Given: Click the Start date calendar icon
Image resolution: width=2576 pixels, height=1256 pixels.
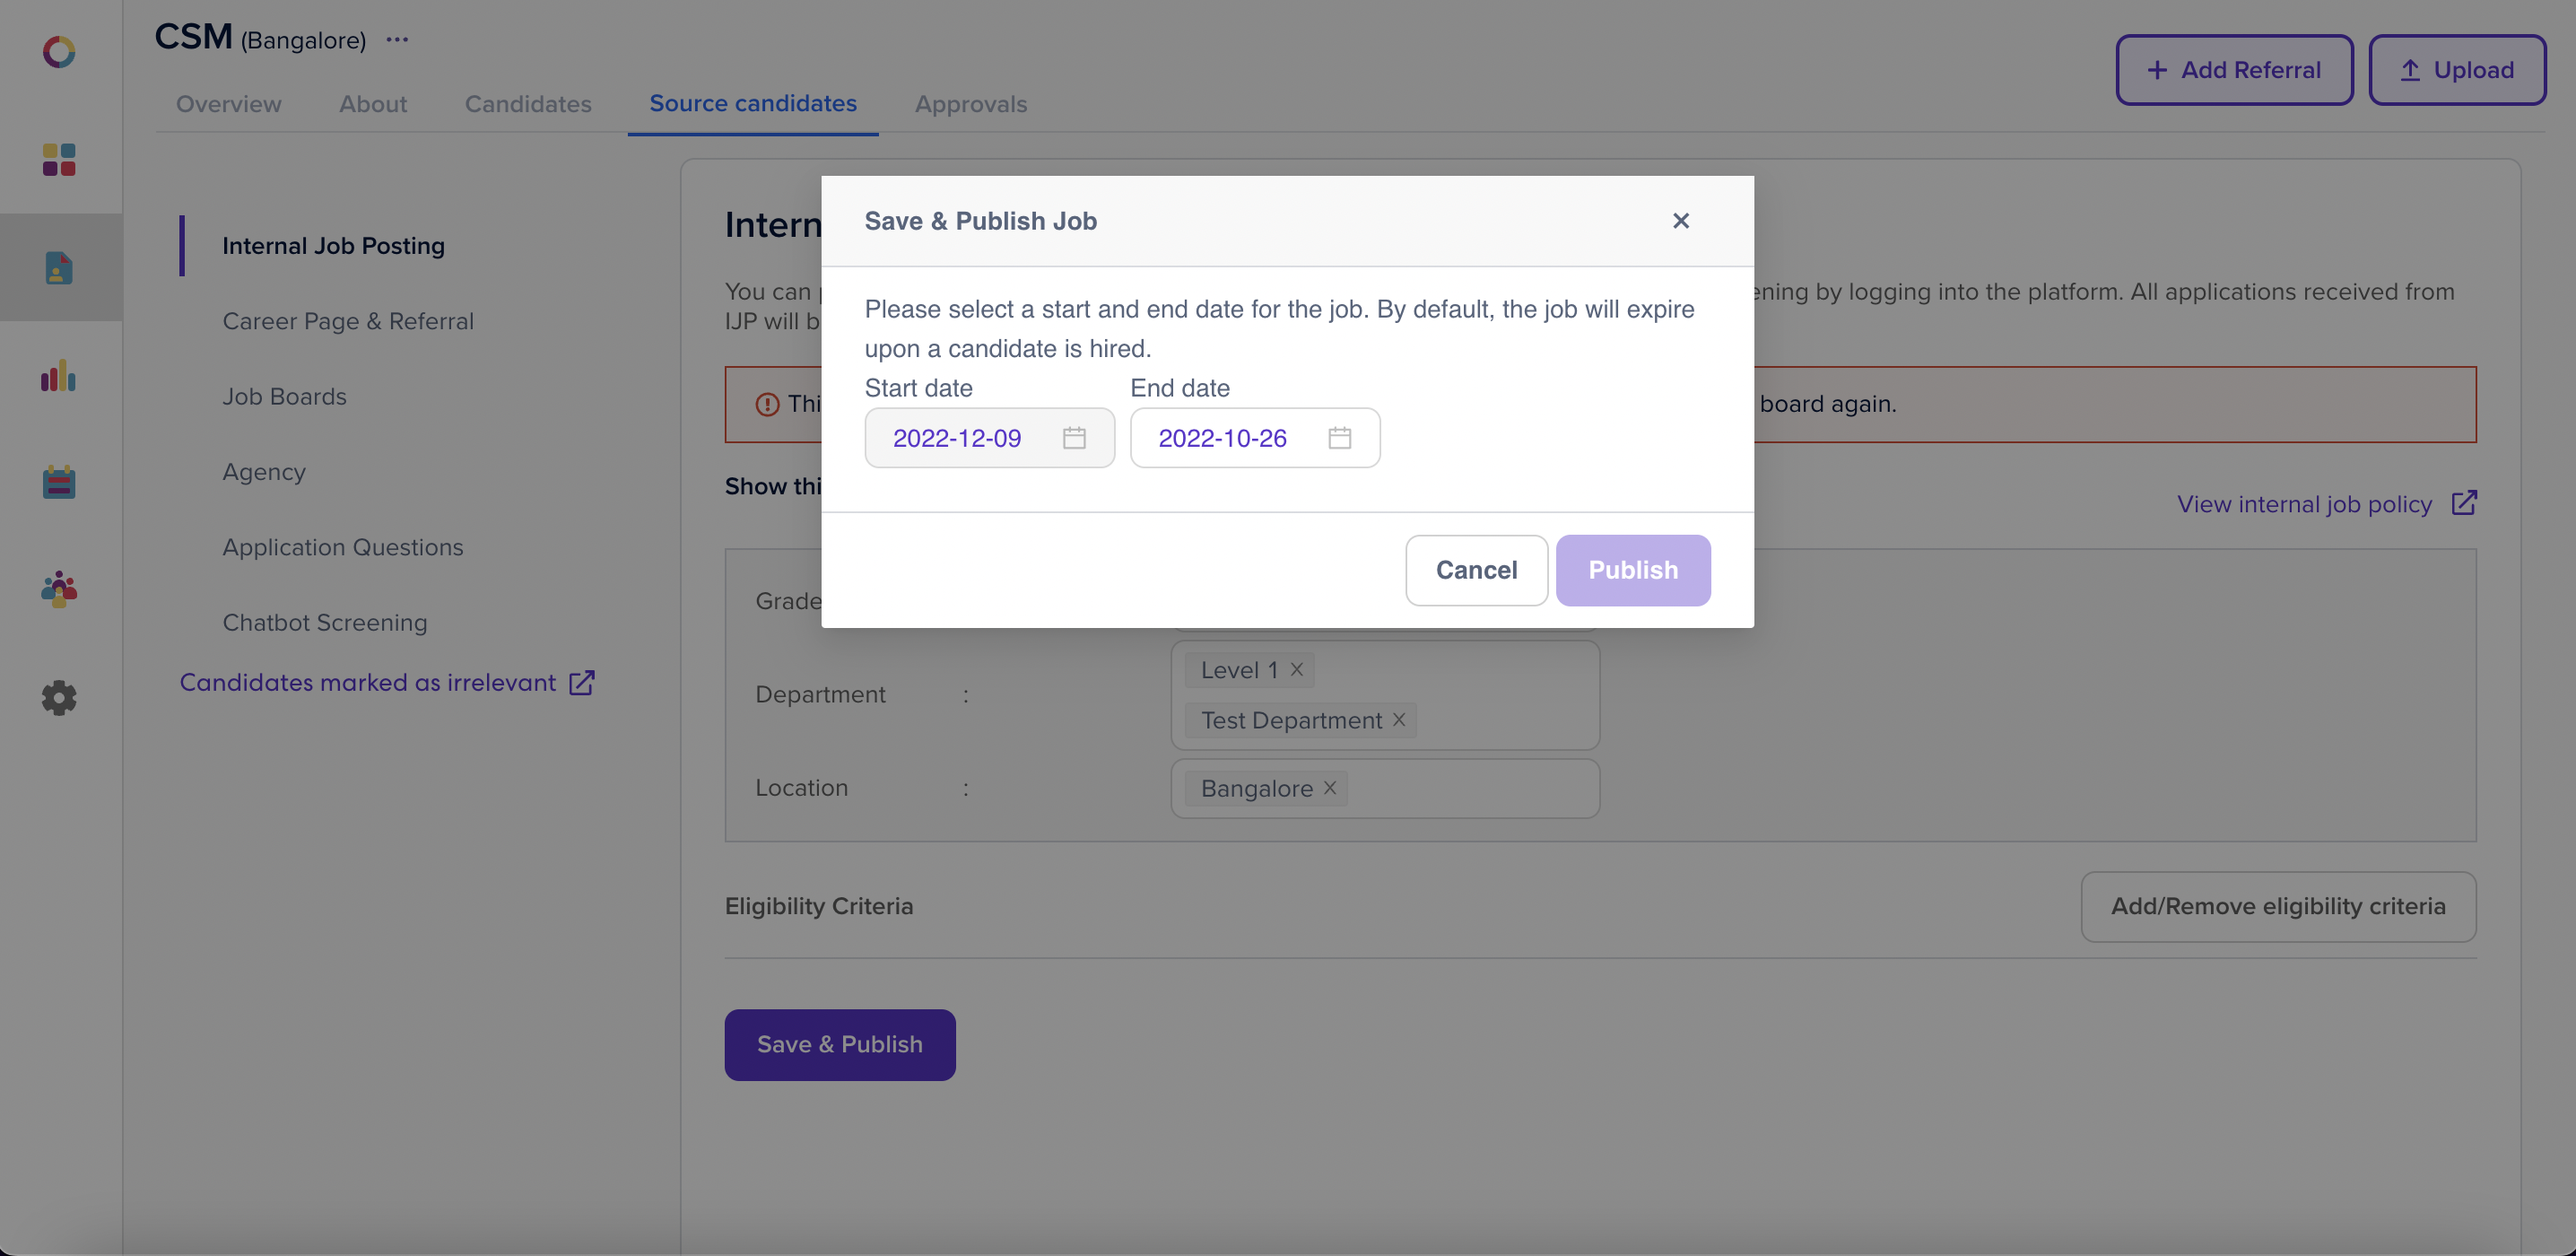Looking at the screenshot, I should [x=1074, y=438].
